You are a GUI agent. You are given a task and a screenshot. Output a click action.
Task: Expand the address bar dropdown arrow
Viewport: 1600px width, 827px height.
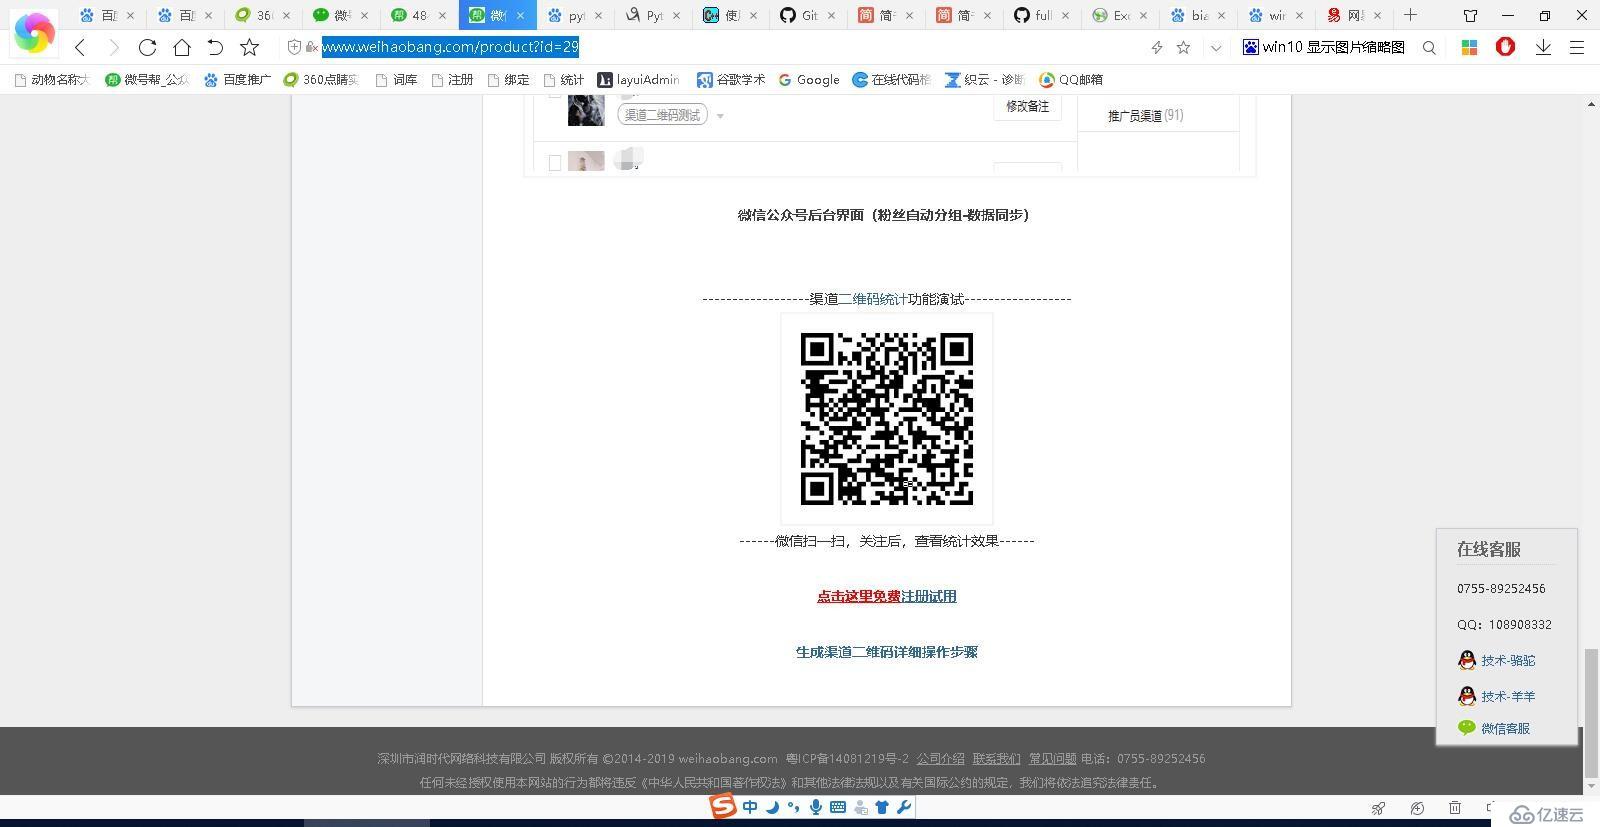[x=1216, y=47]
